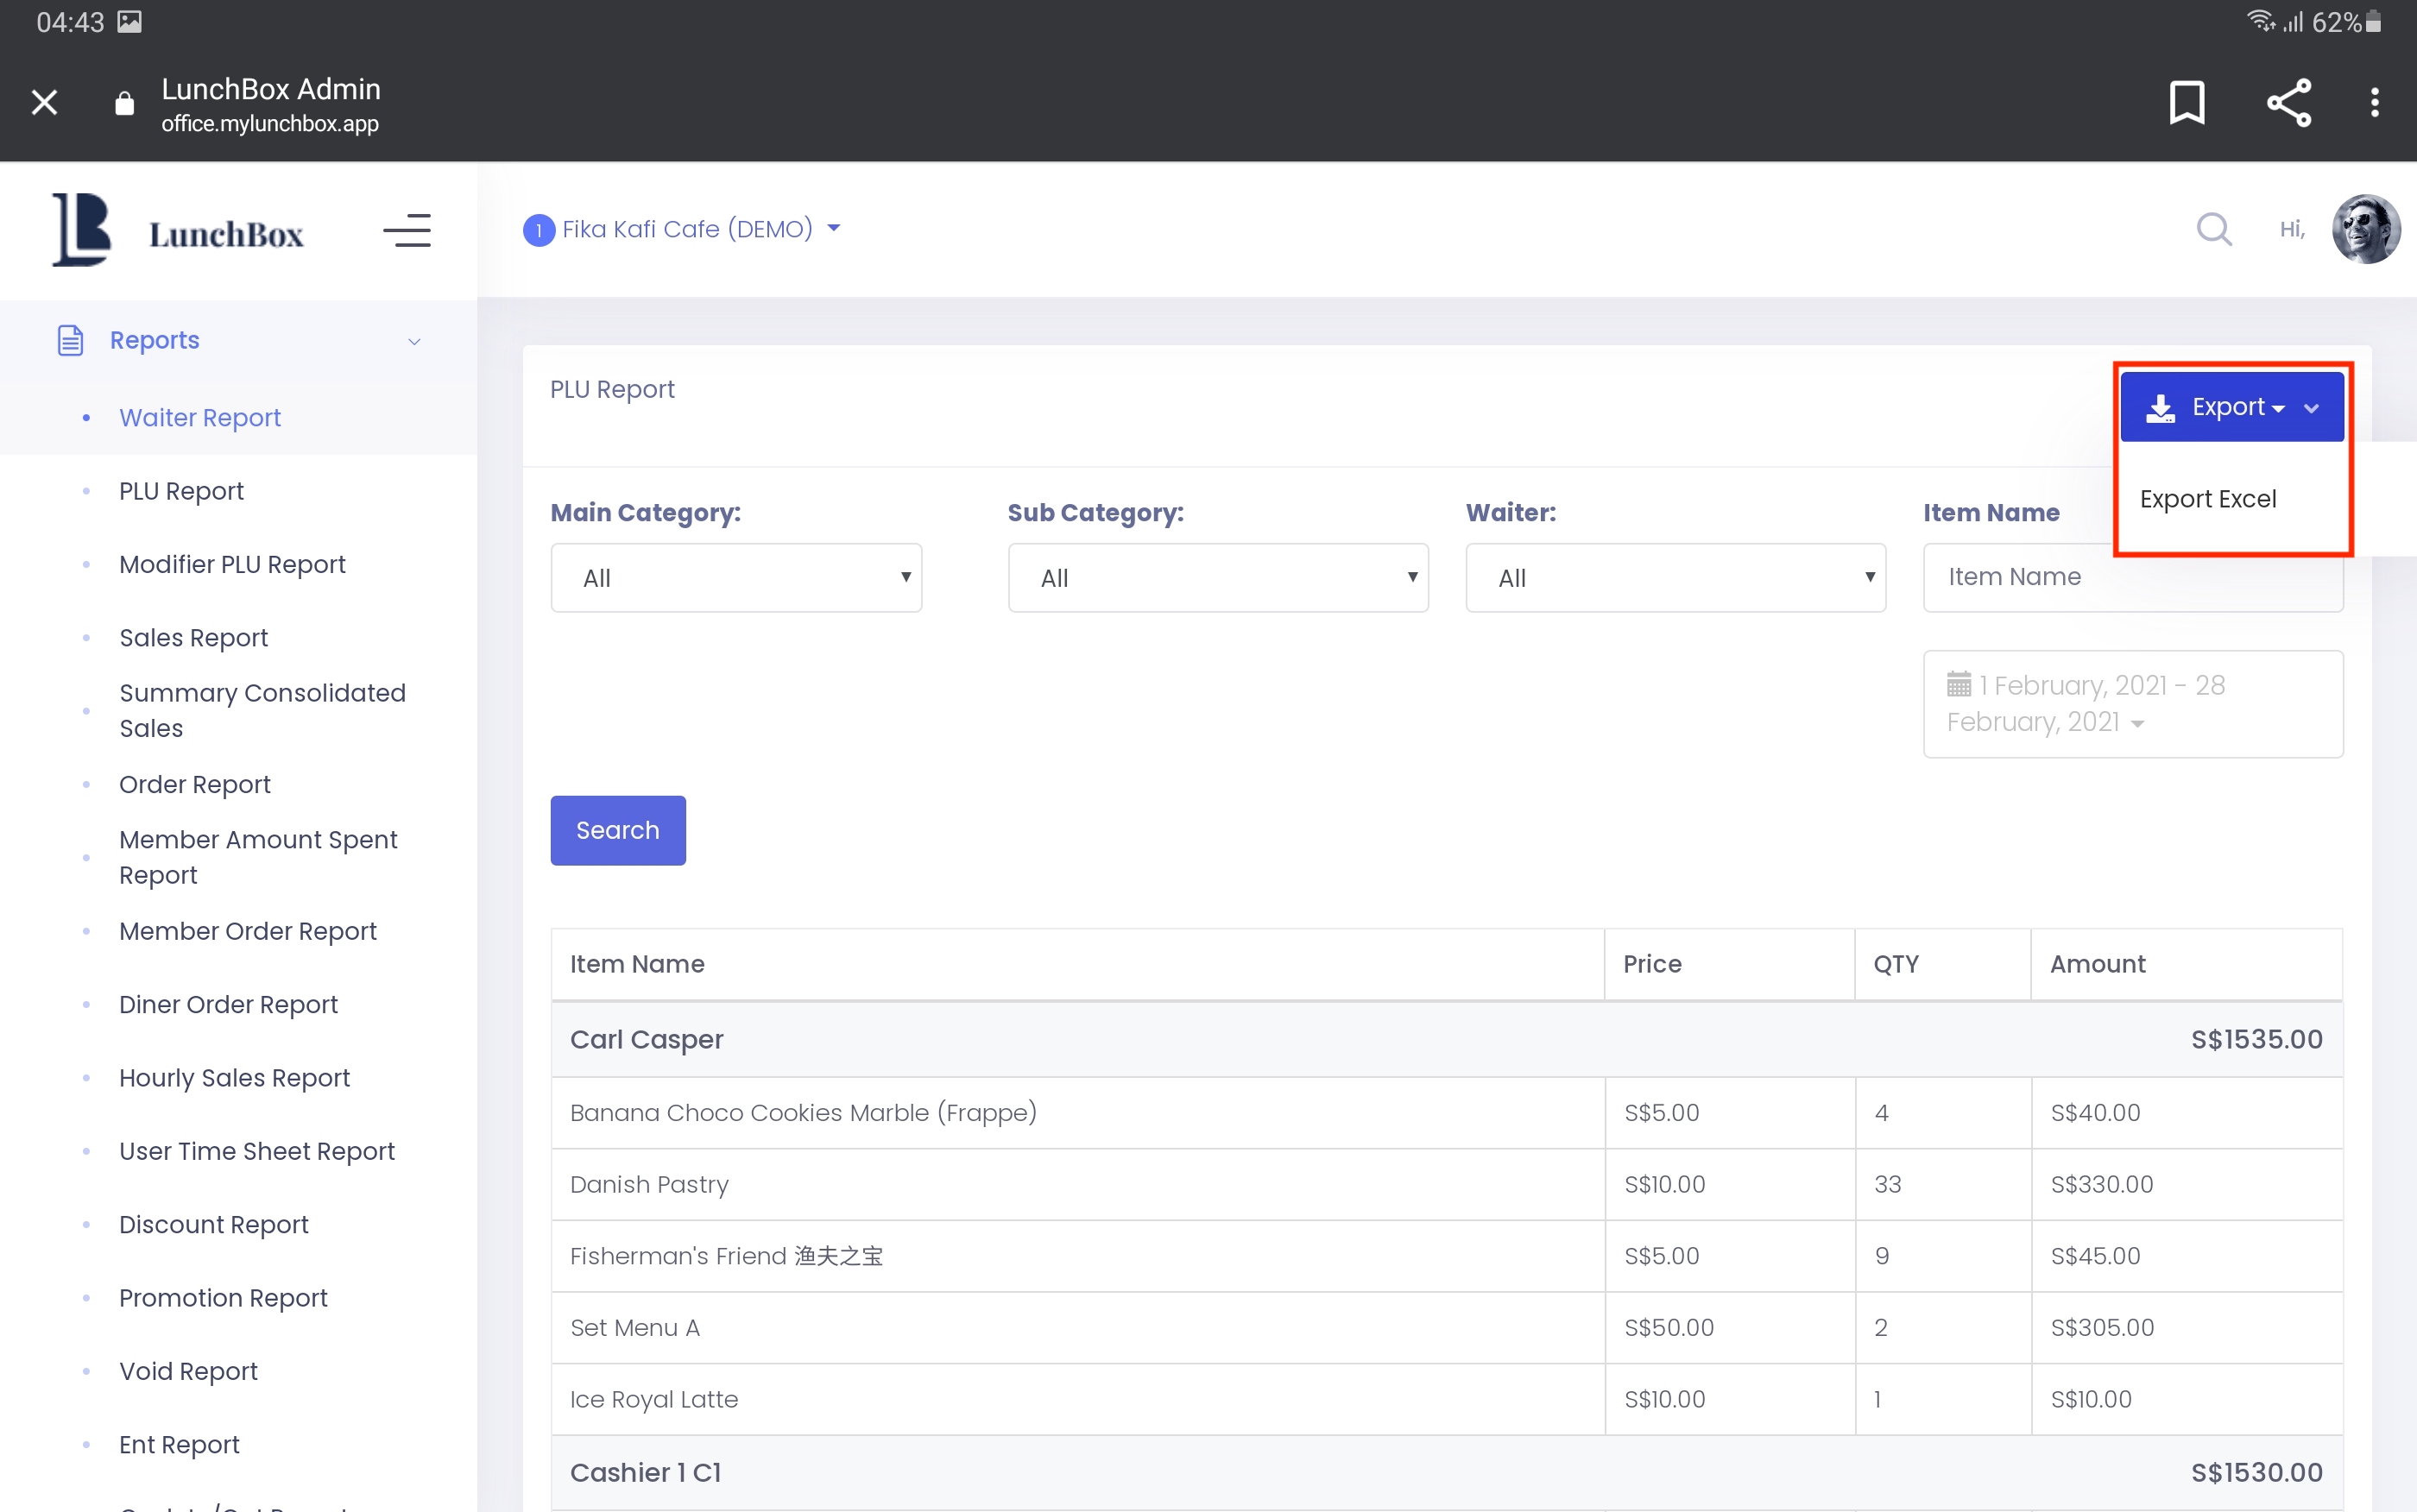Image resolution: width=2417 pixels, height=1512 pixels.
Task: Open the three-dot browser menu
Action: coord(2374,102)
